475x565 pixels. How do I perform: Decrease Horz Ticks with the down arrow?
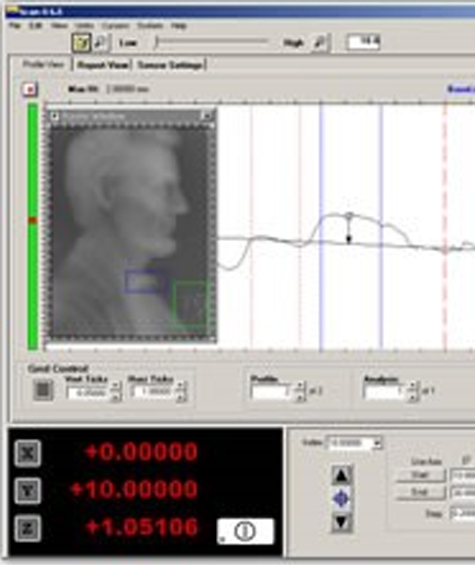point(181,397)
